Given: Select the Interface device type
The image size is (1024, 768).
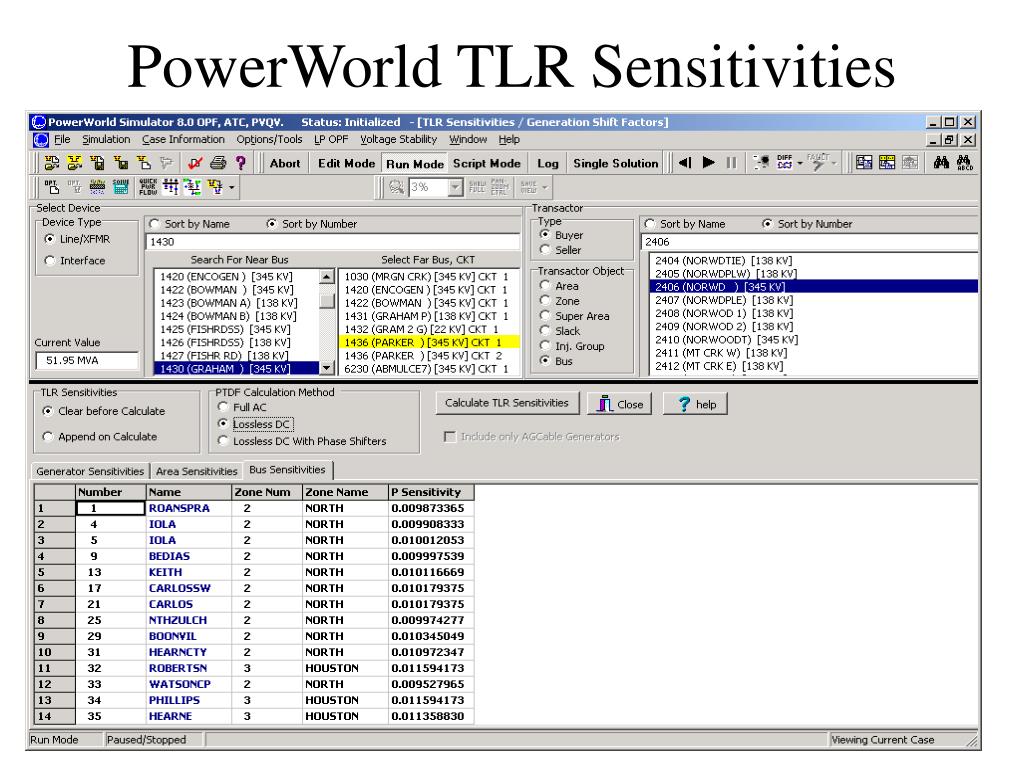Looking at the screenshot, I should (50, 261).
